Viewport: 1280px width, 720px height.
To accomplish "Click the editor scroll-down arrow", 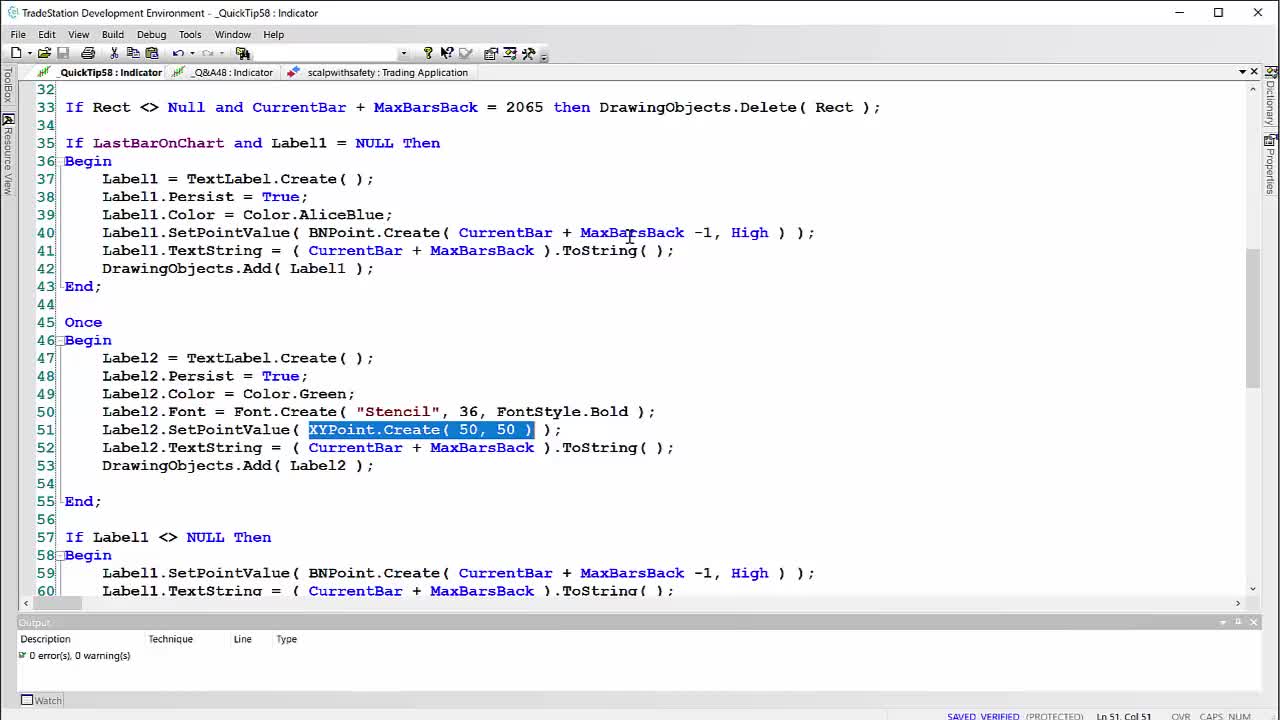I will pos(1253,588).
